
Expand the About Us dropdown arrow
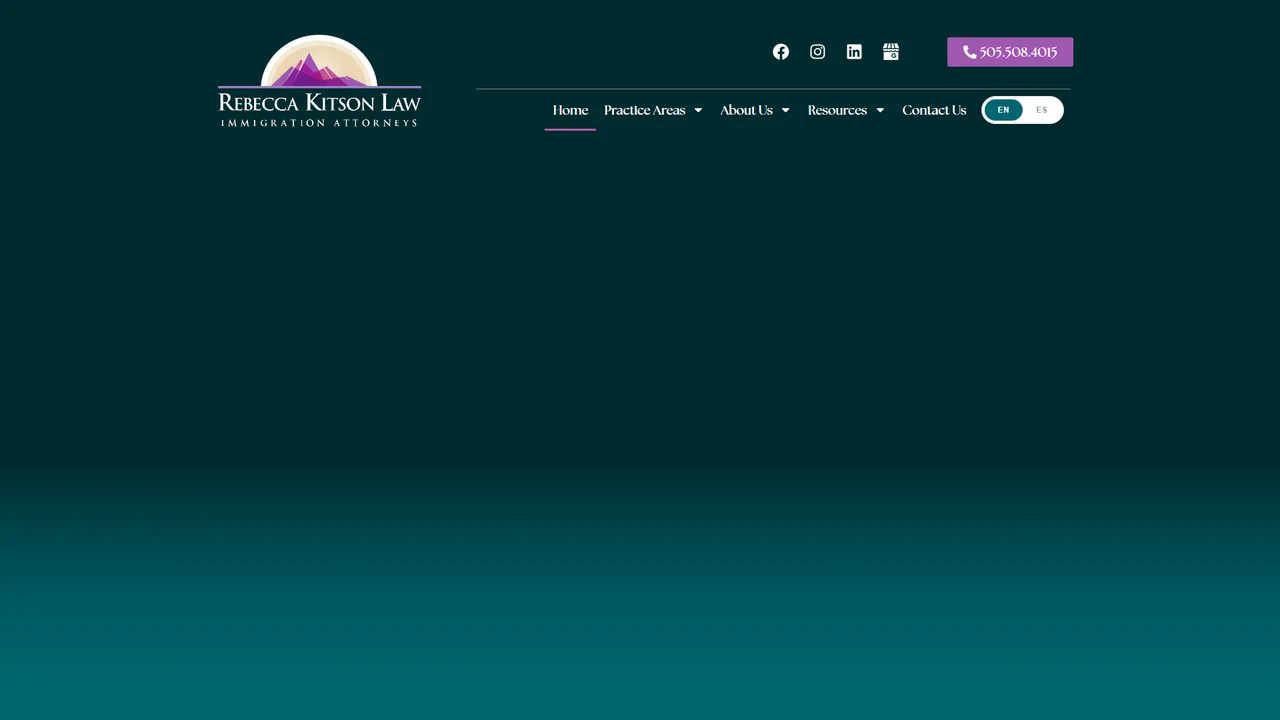click(785, 110)
